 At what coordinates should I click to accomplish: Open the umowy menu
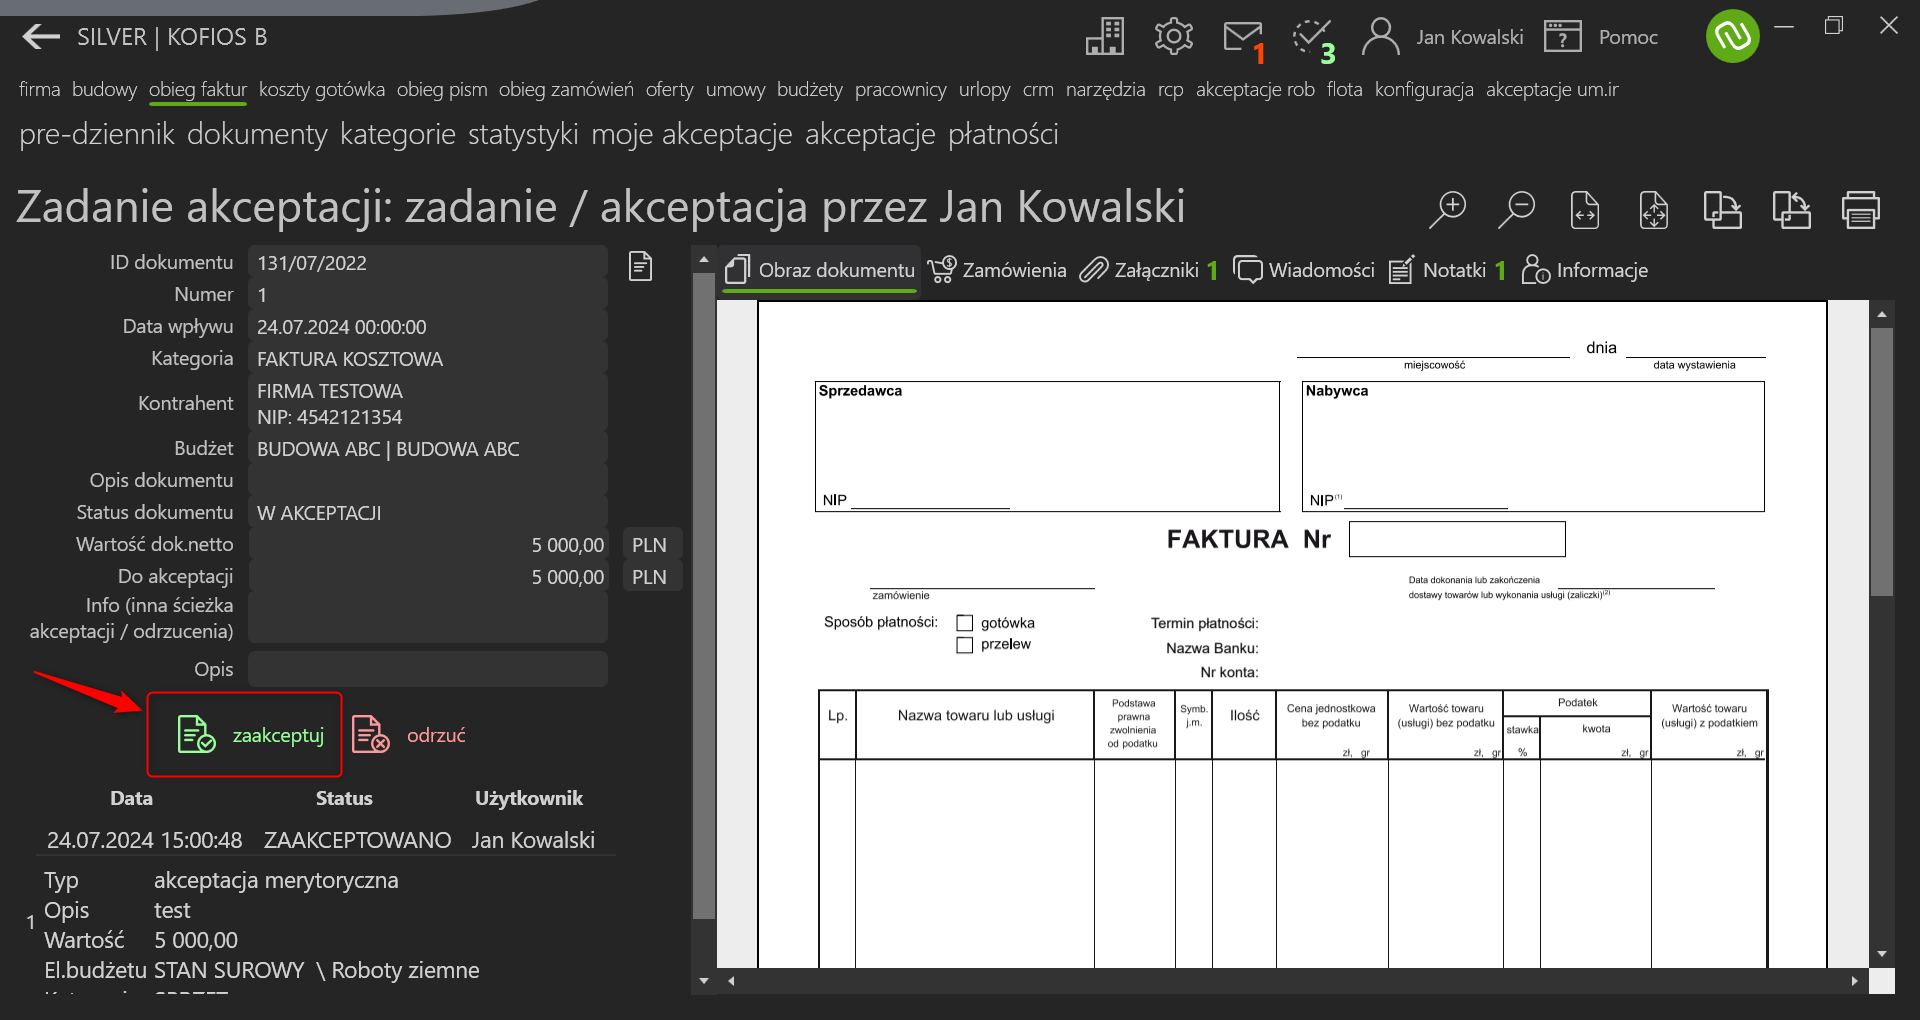coord(735,89)
